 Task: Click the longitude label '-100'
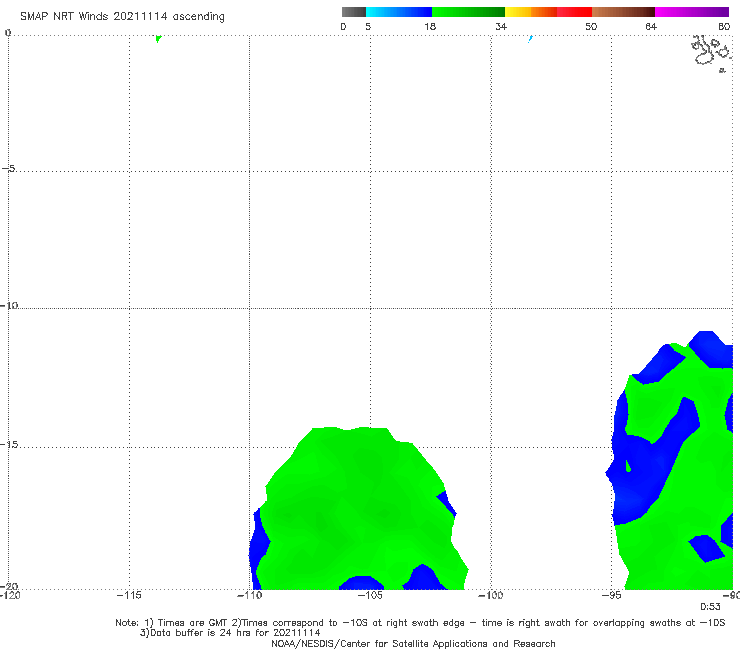(x=490, y=595)
